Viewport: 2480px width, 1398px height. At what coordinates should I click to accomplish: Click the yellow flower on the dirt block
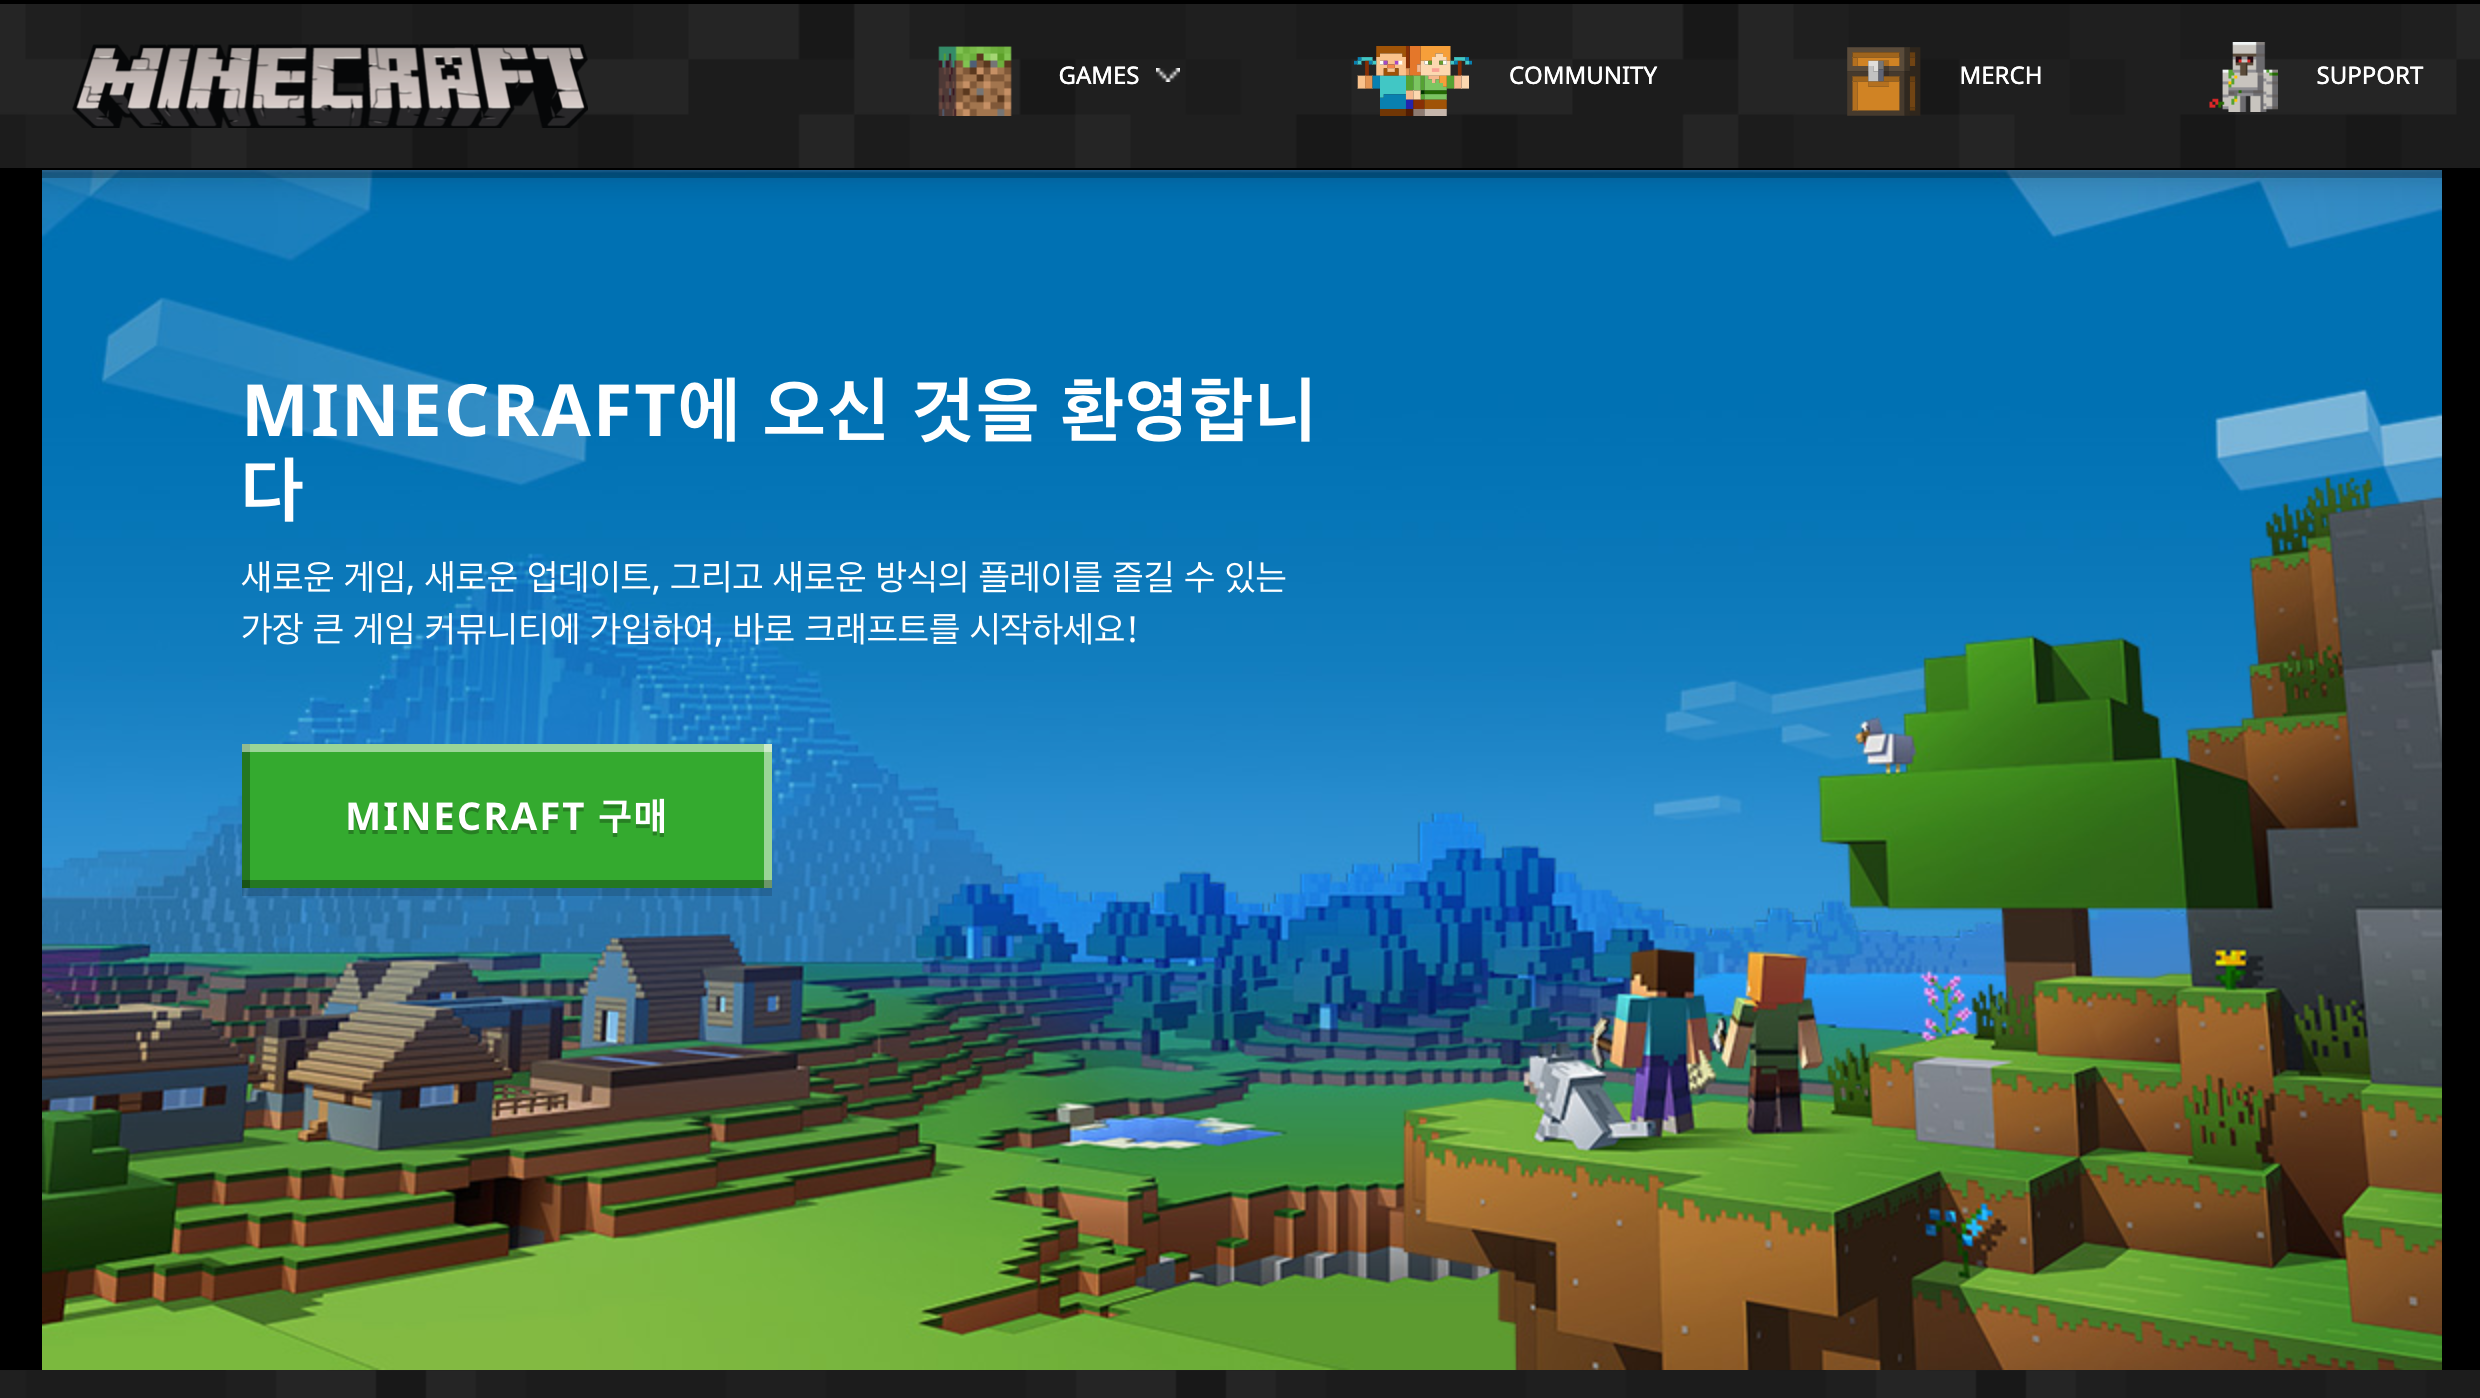(2230, 964)
